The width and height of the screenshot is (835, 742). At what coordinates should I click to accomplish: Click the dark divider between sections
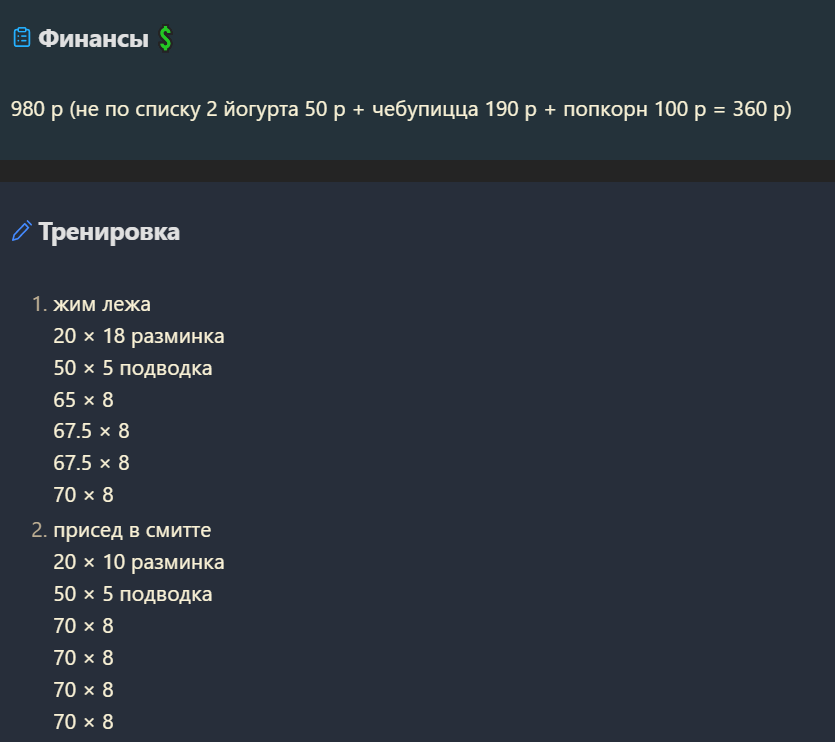pos(418,171)
